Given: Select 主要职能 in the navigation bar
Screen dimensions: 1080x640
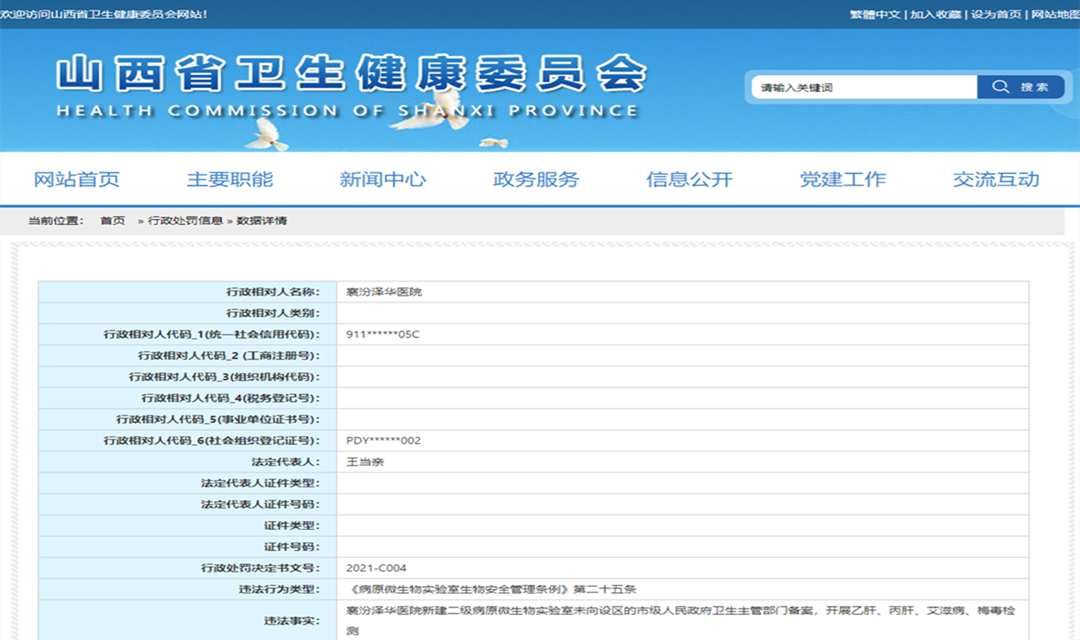Looking at the screenshot, I should click(230, 180).
